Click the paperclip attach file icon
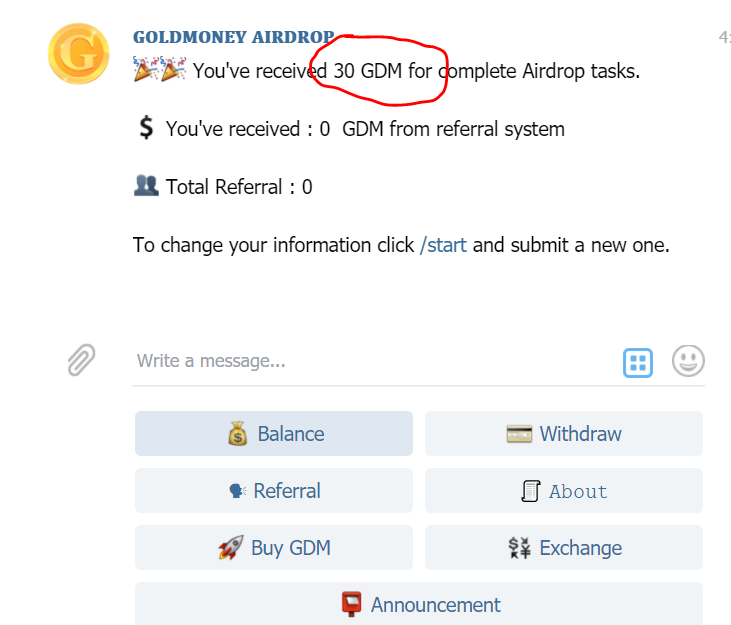The image size is (731, 625). coord(82,359)
